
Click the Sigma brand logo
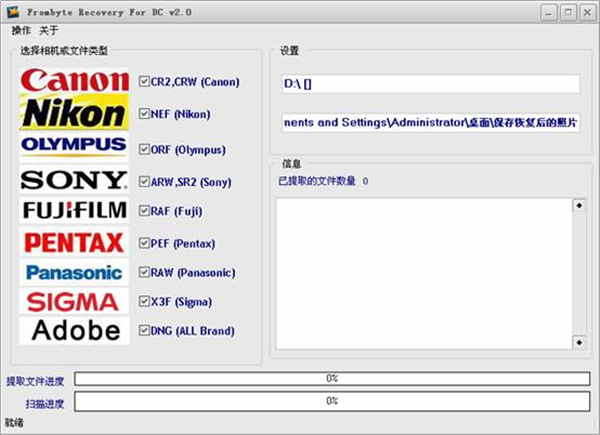75,301
